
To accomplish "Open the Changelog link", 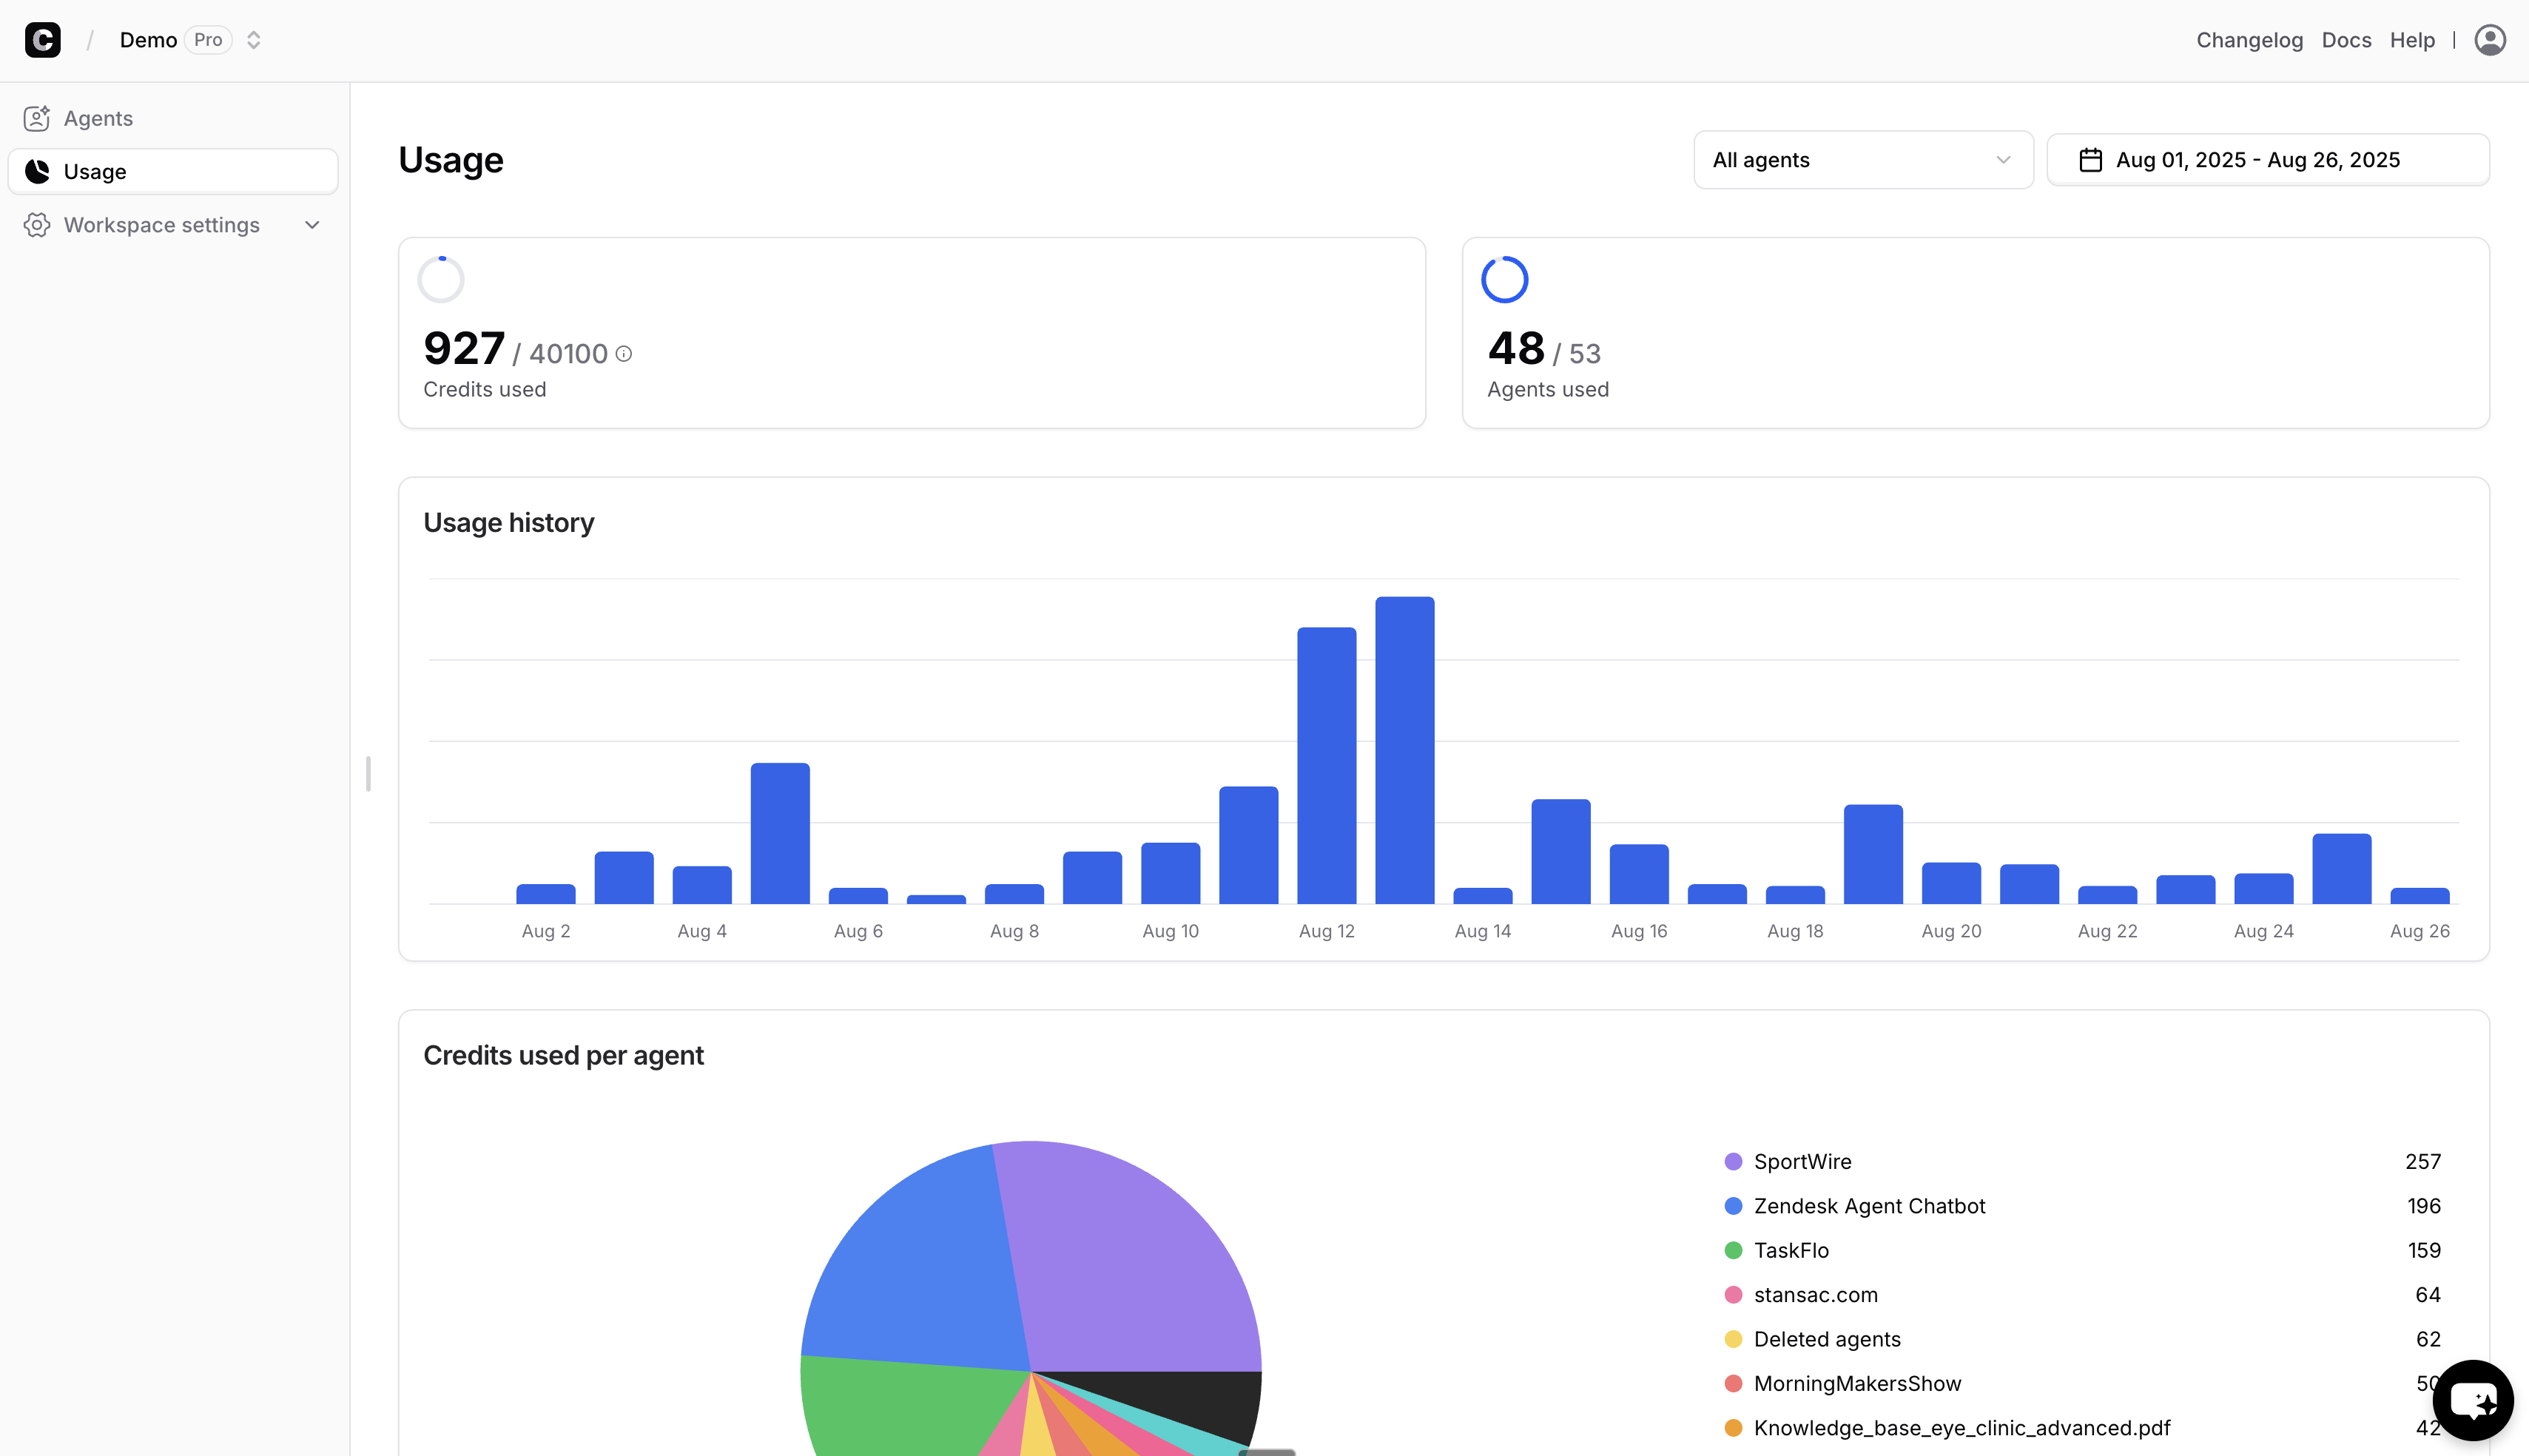I will 2249,40.
